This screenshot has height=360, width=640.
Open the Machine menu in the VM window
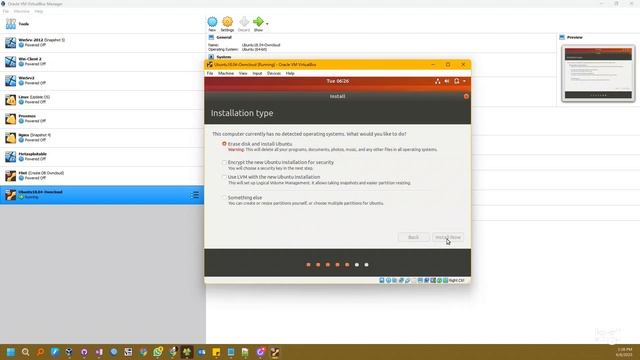point(226,73)
